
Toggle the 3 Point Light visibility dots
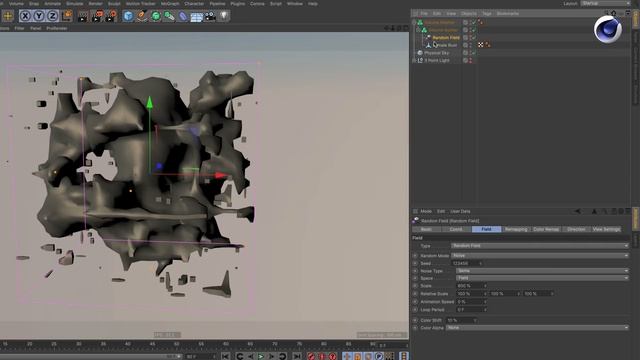click(470, 60)
